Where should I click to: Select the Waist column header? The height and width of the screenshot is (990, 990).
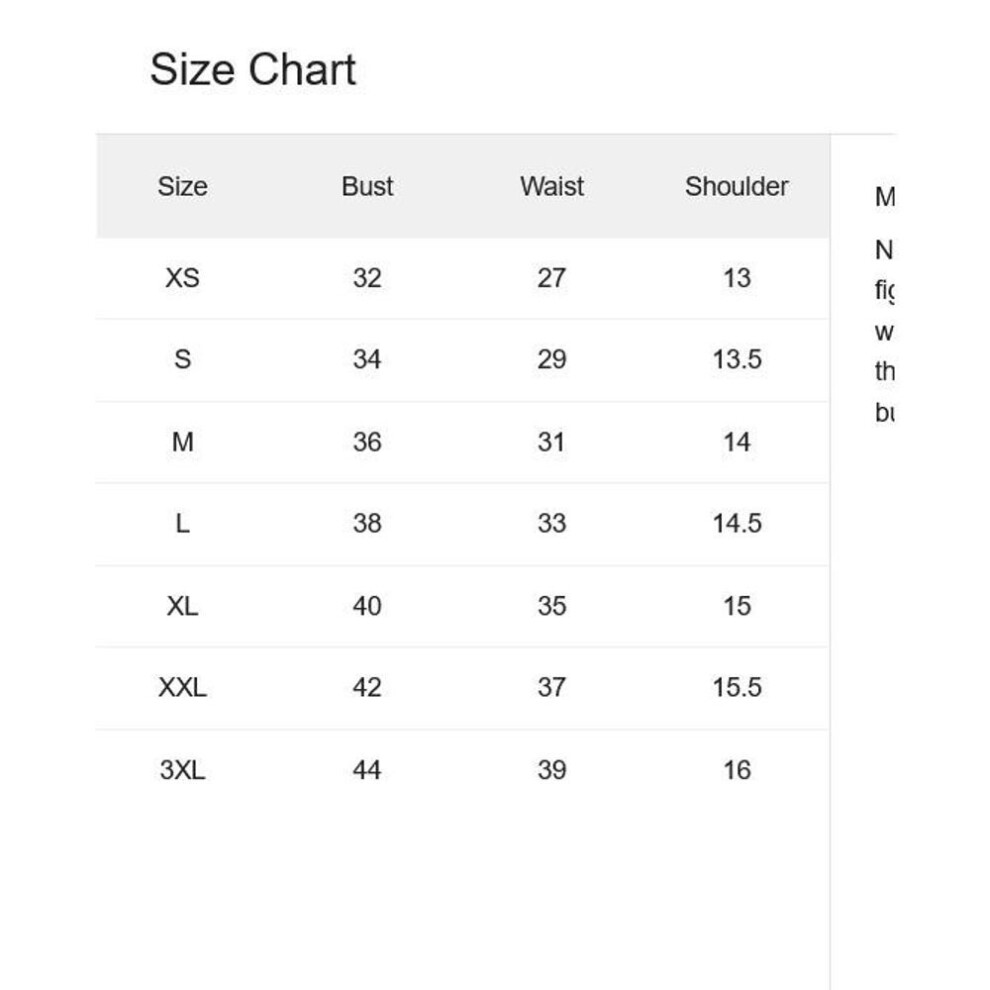pos(552,186)
